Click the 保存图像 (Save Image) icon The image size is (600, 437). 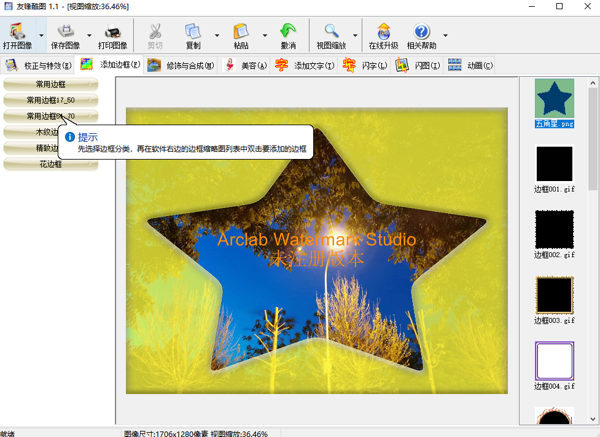click(x=65, y=33)
